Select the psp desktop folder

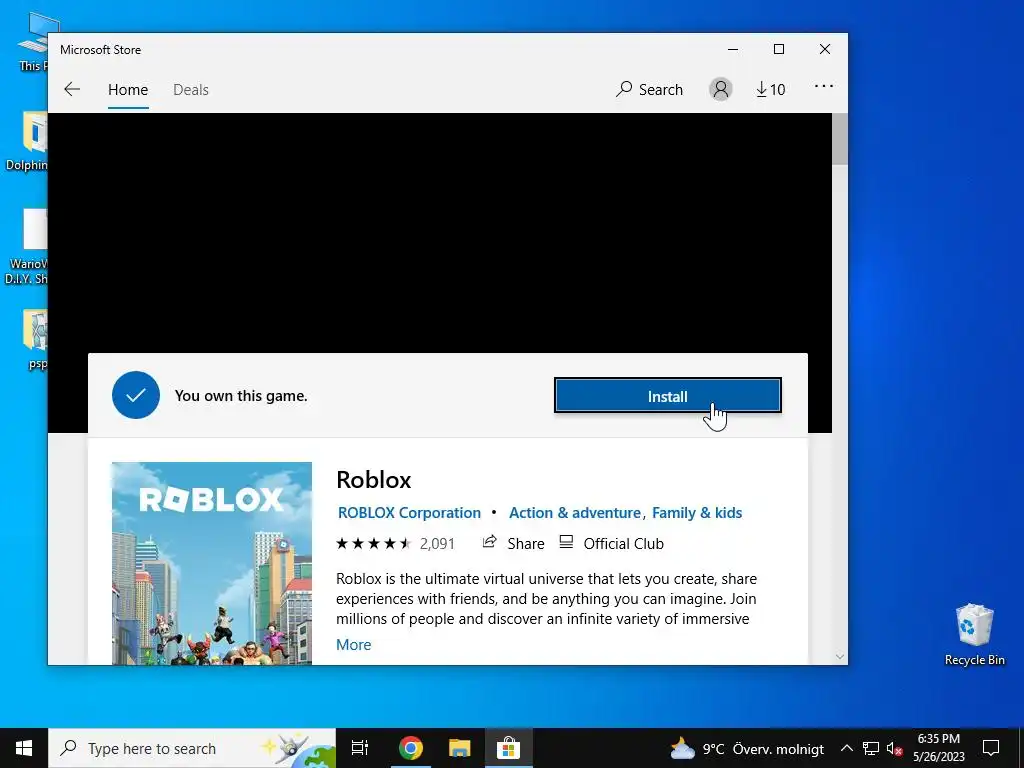coord(35,340)
